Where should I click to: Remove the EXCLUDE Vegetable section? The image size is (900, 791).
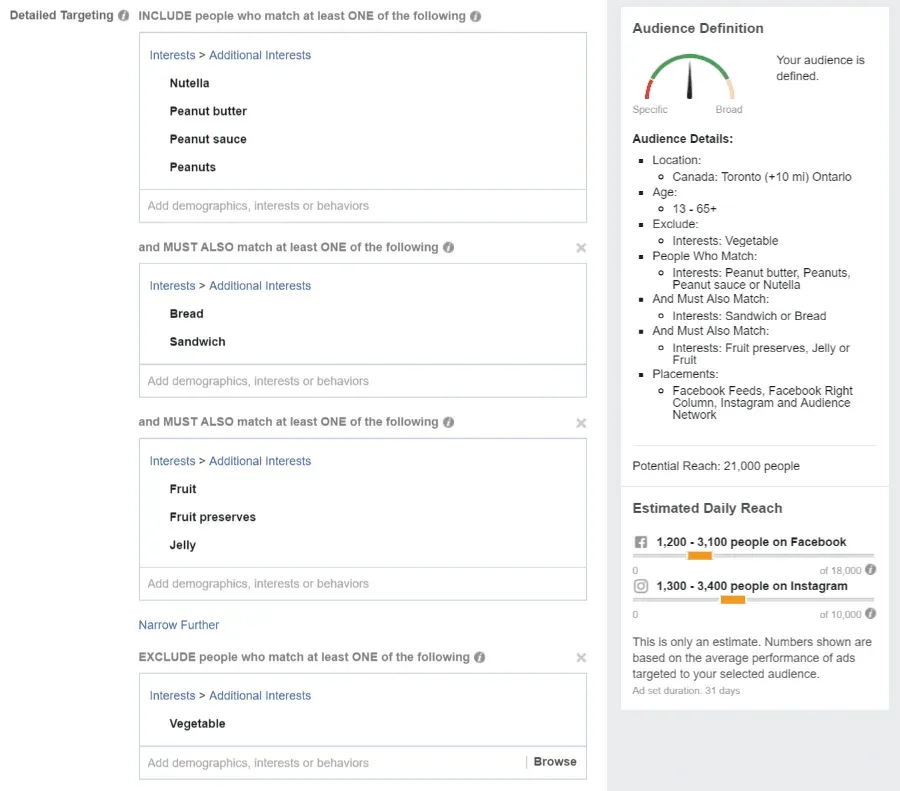[580, 658]
